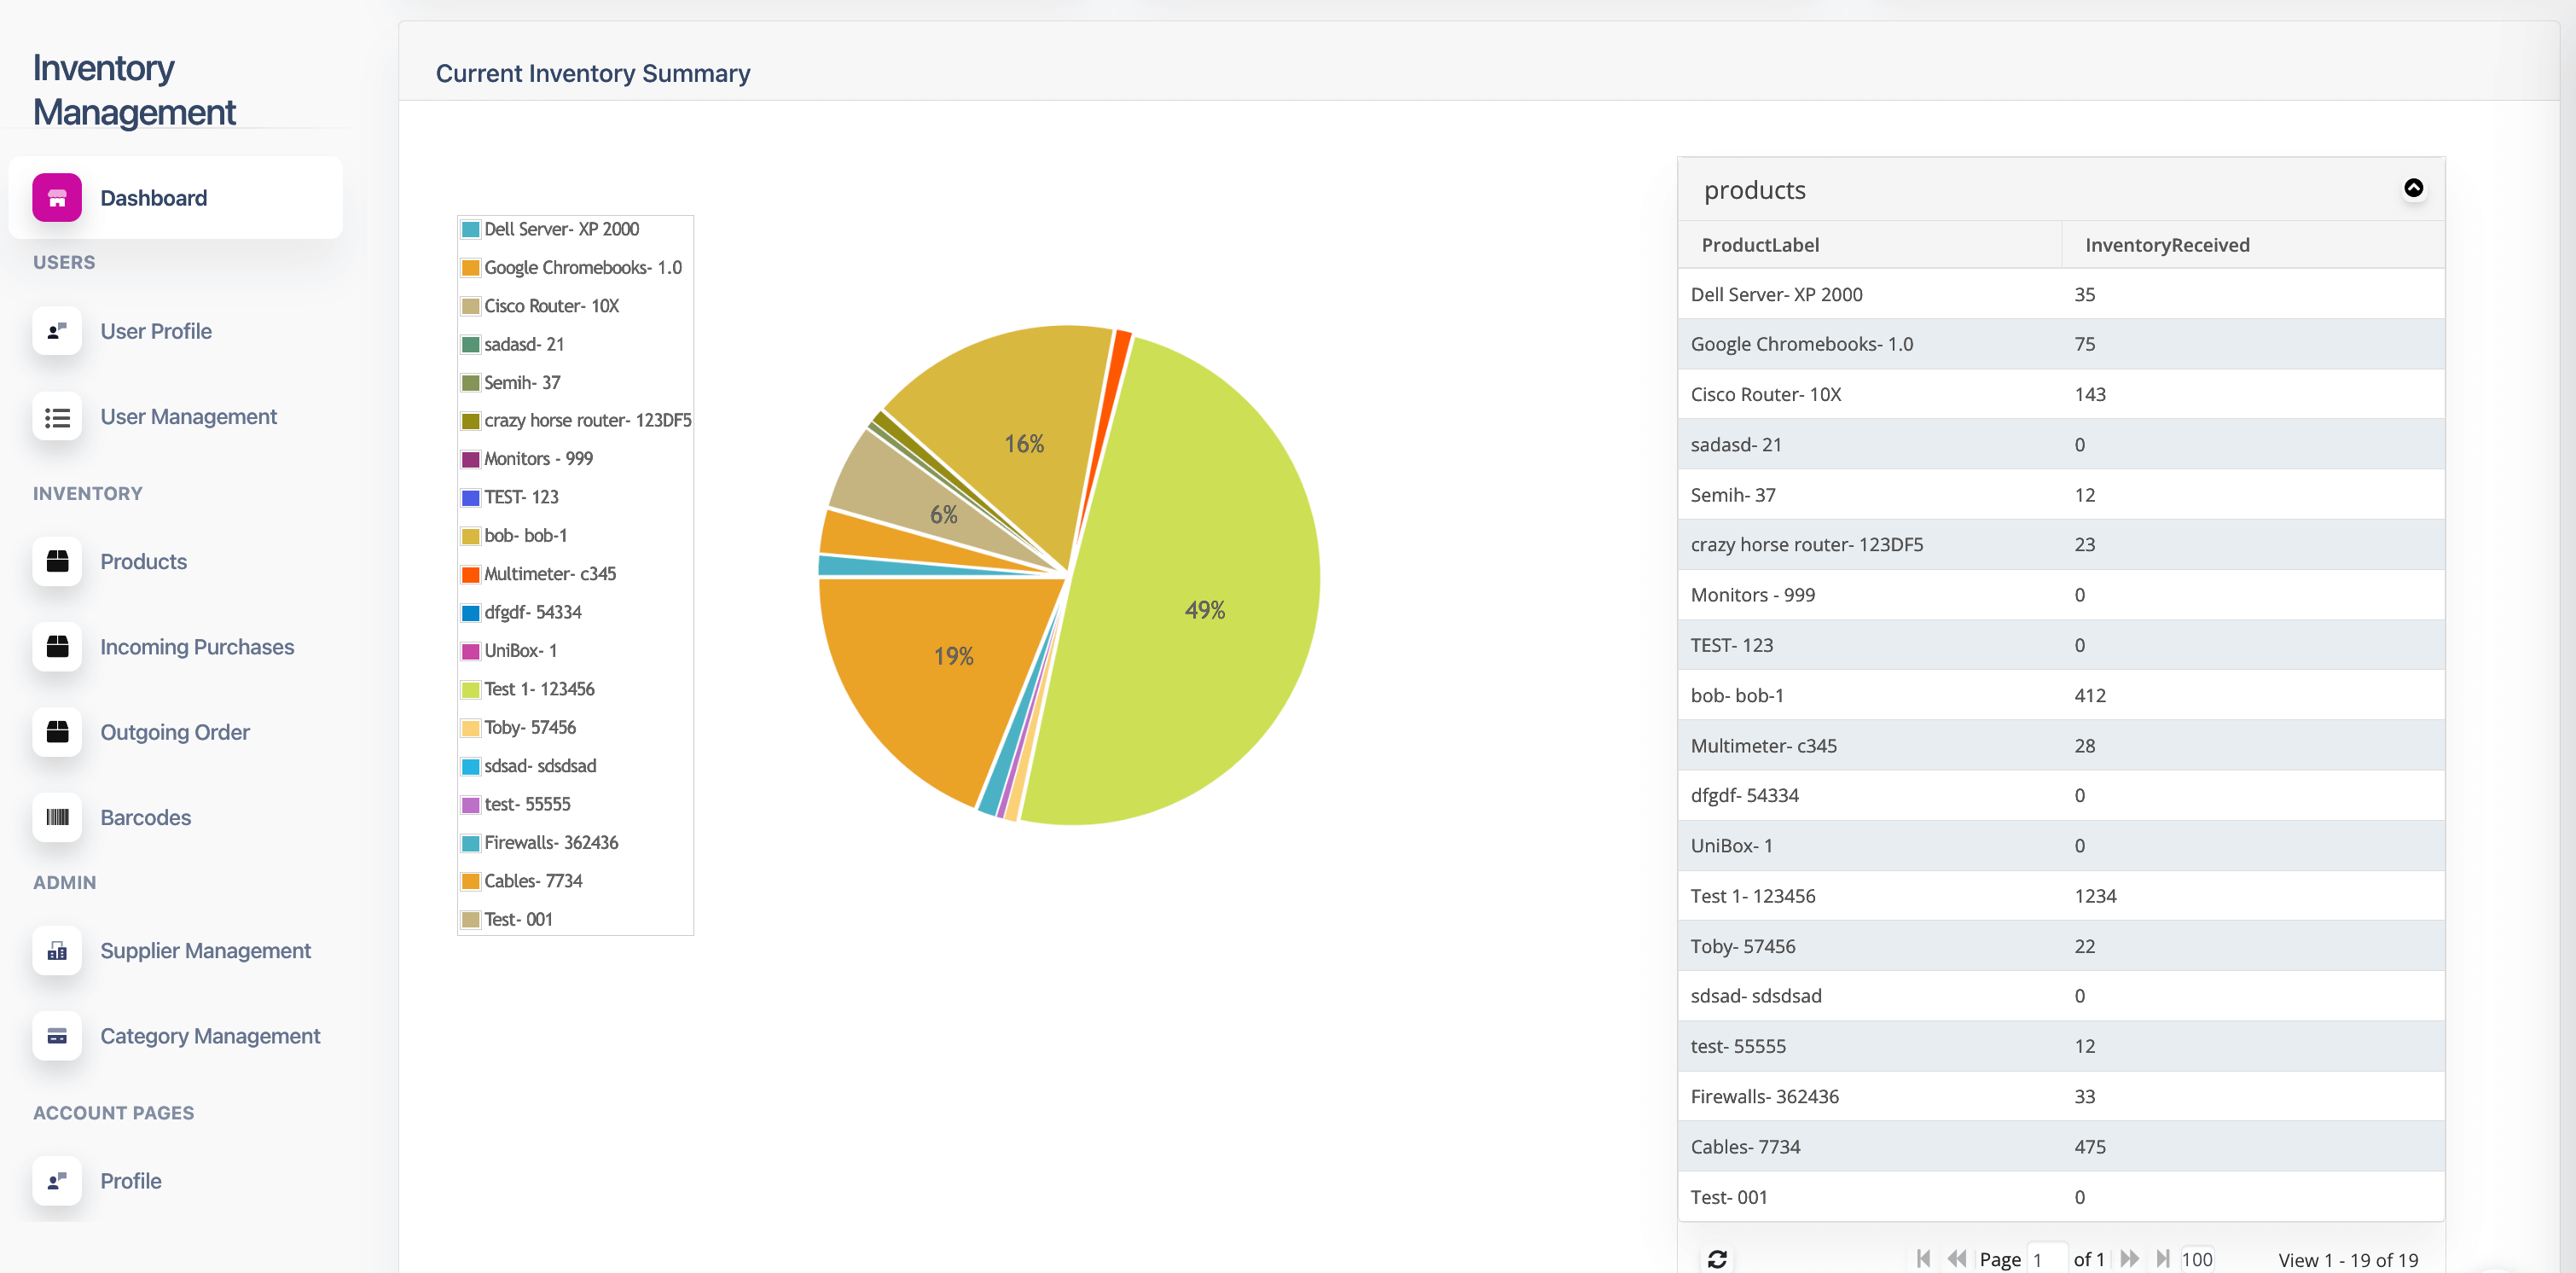2576x1273 pixels.
Task: Click the User Profile icon
Action: tap(57, 331)
